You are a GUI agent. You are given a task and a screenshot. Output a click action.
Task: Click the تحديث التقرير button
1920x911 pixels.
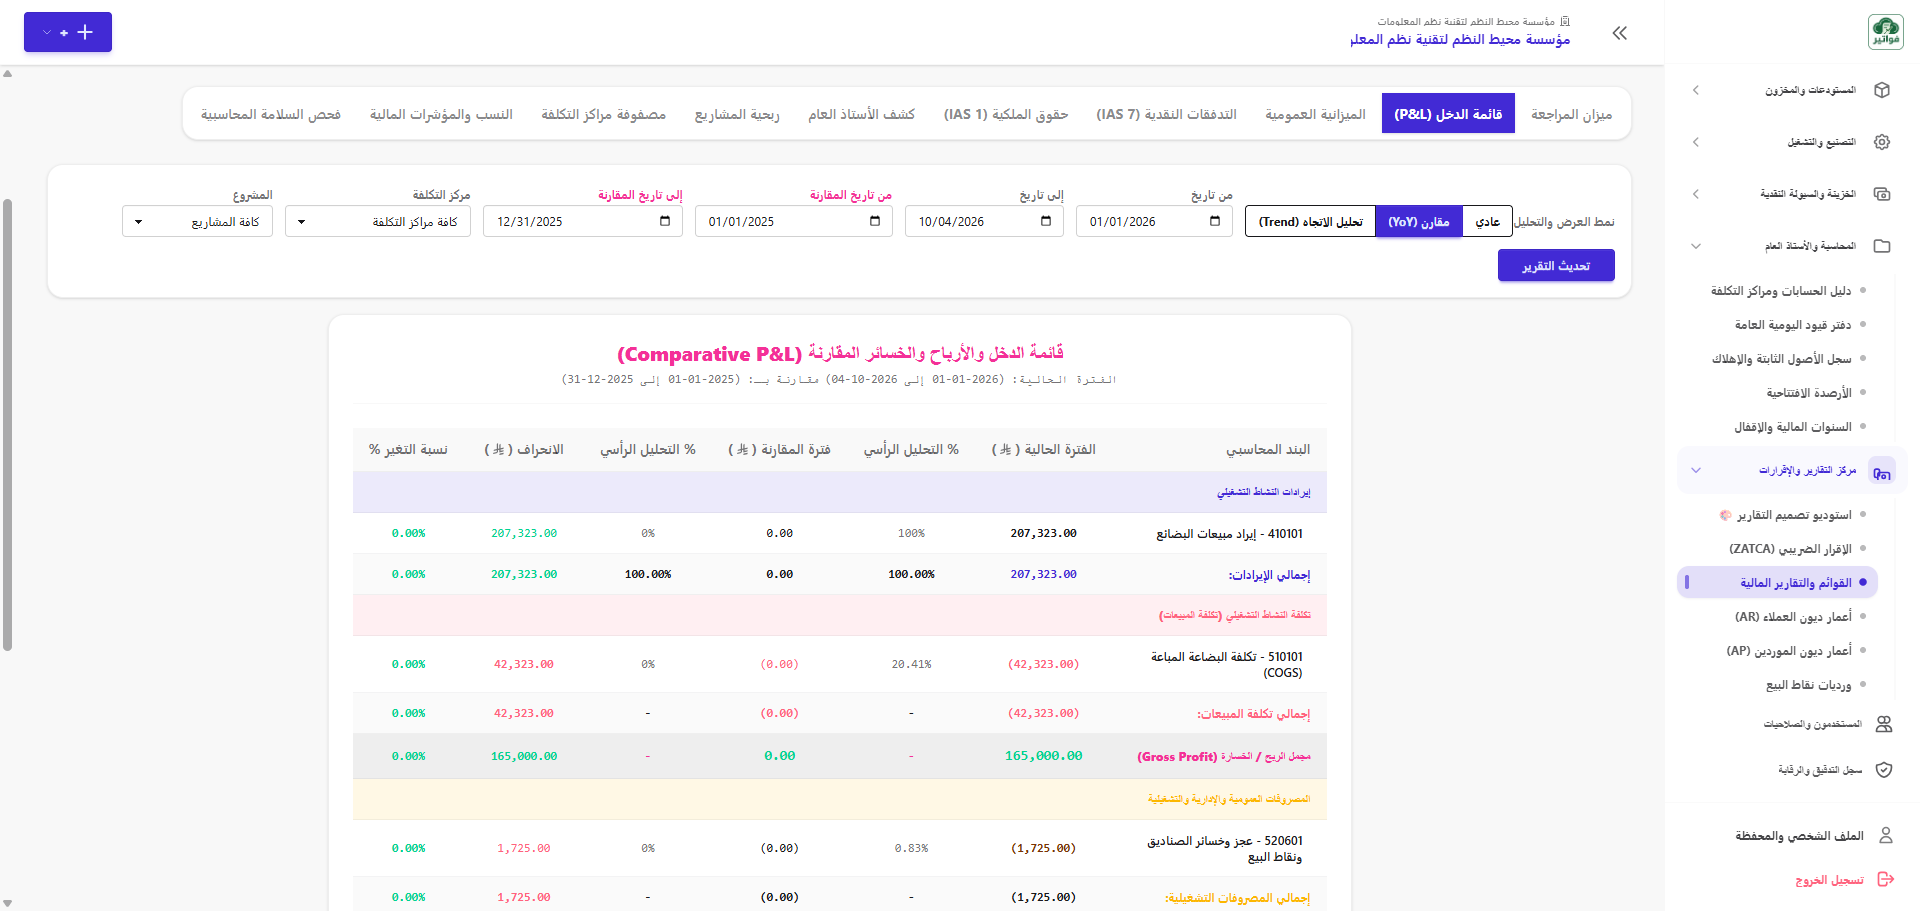coord(1556,266)
